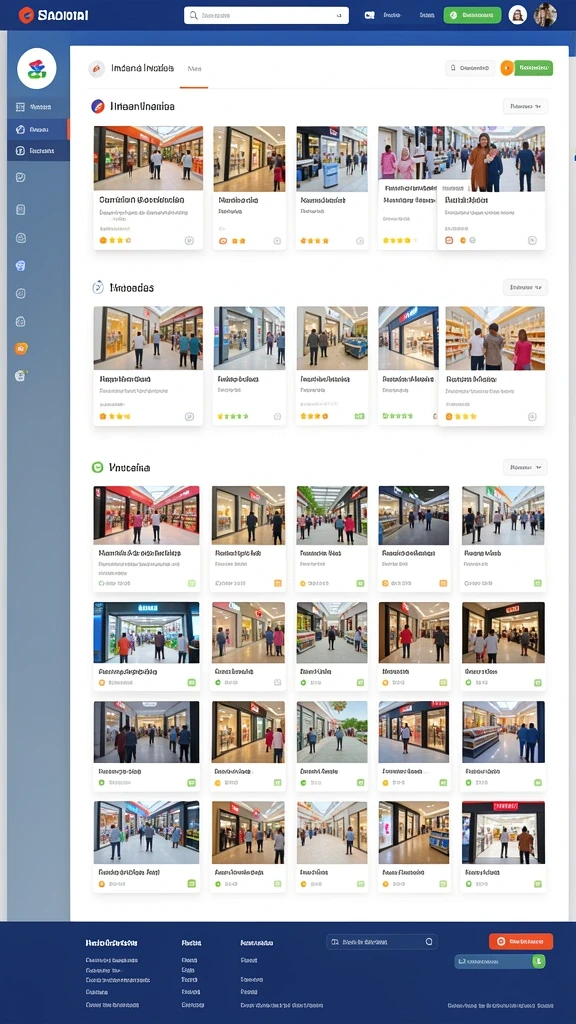576x1024 pixels.
Task: Toggle the green toggle in the footer's right box
Action: (x=538, y=961)
